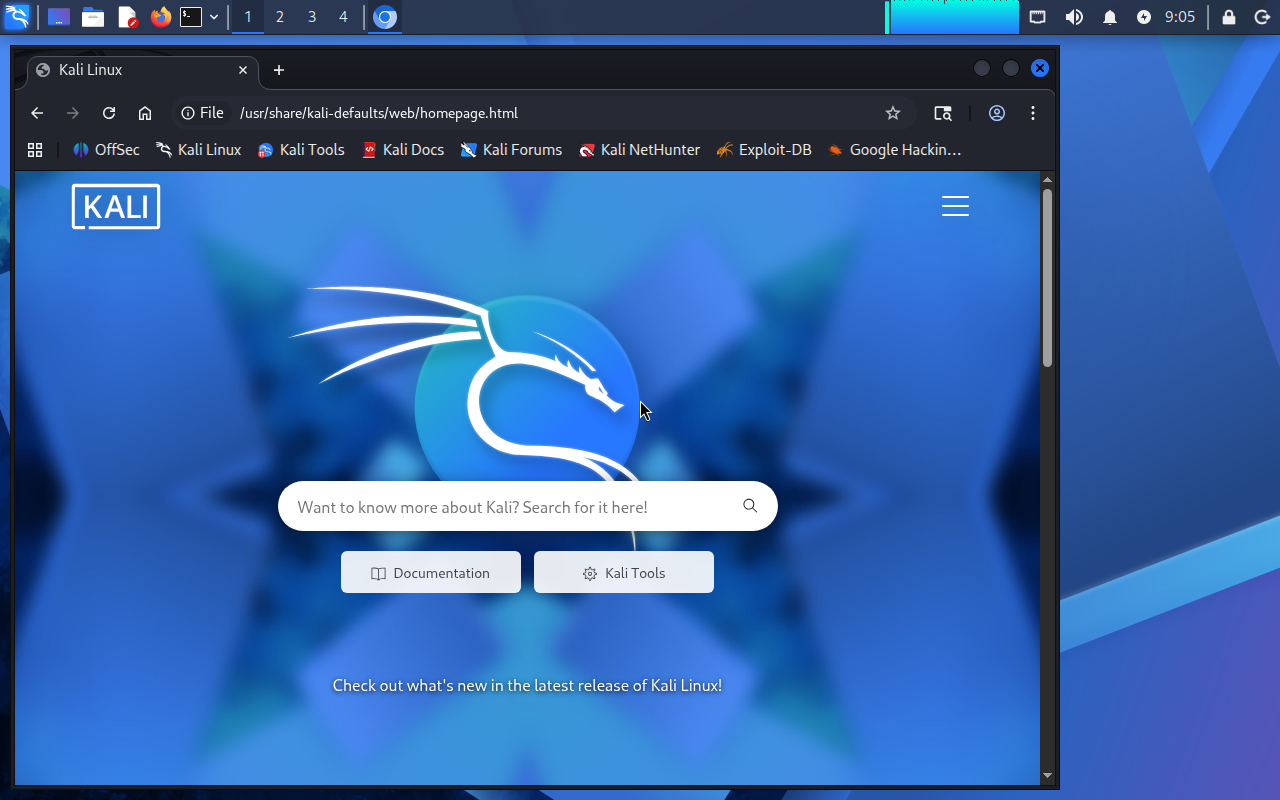Screen dimensions: 1280x800
Task: Click the Kali search input field
Action: (x=510, y=507)
